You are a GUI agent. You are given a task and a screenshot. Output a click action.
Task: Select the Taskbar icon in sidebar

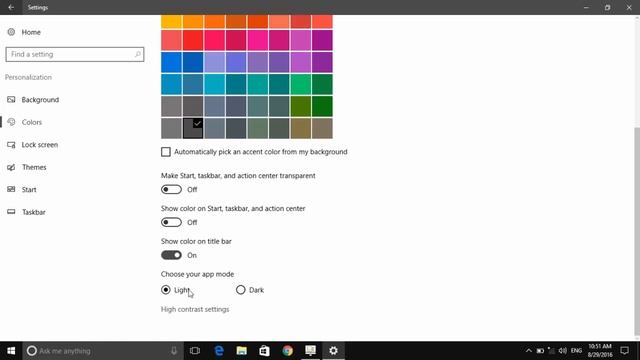click(x=11, y=212)
